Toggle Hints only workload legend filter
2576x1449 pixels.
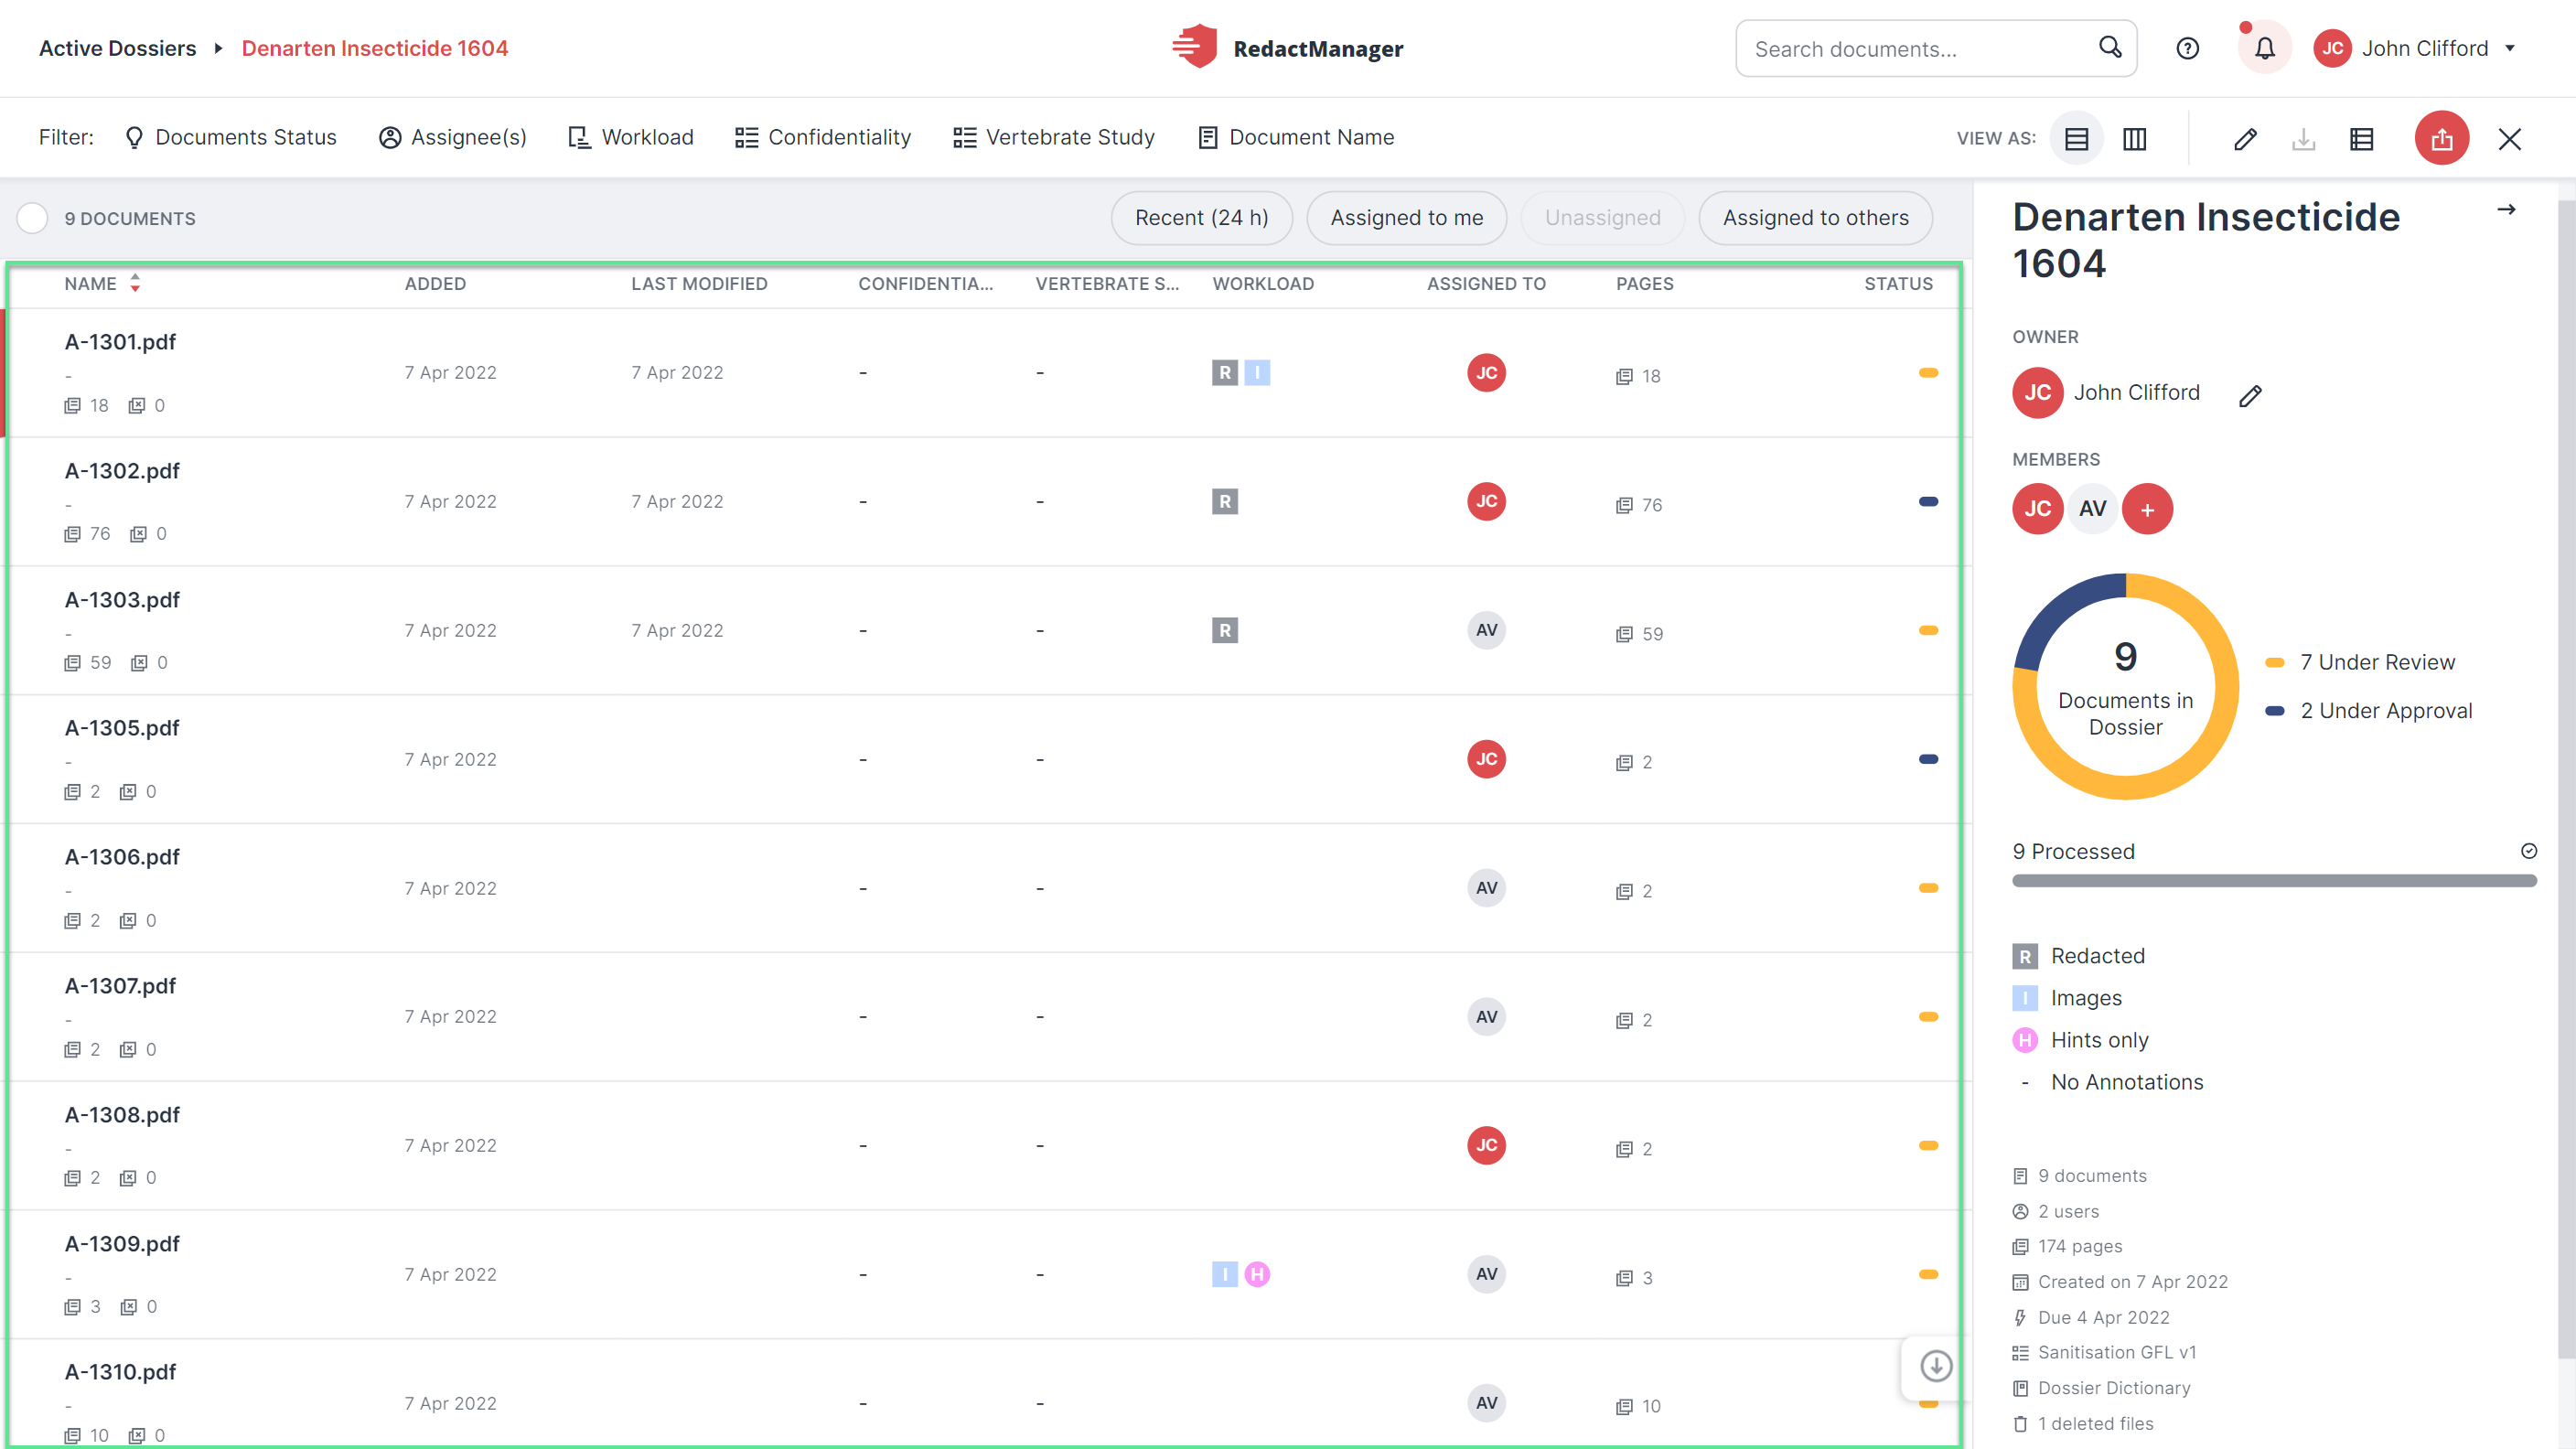point(2080,1040)
